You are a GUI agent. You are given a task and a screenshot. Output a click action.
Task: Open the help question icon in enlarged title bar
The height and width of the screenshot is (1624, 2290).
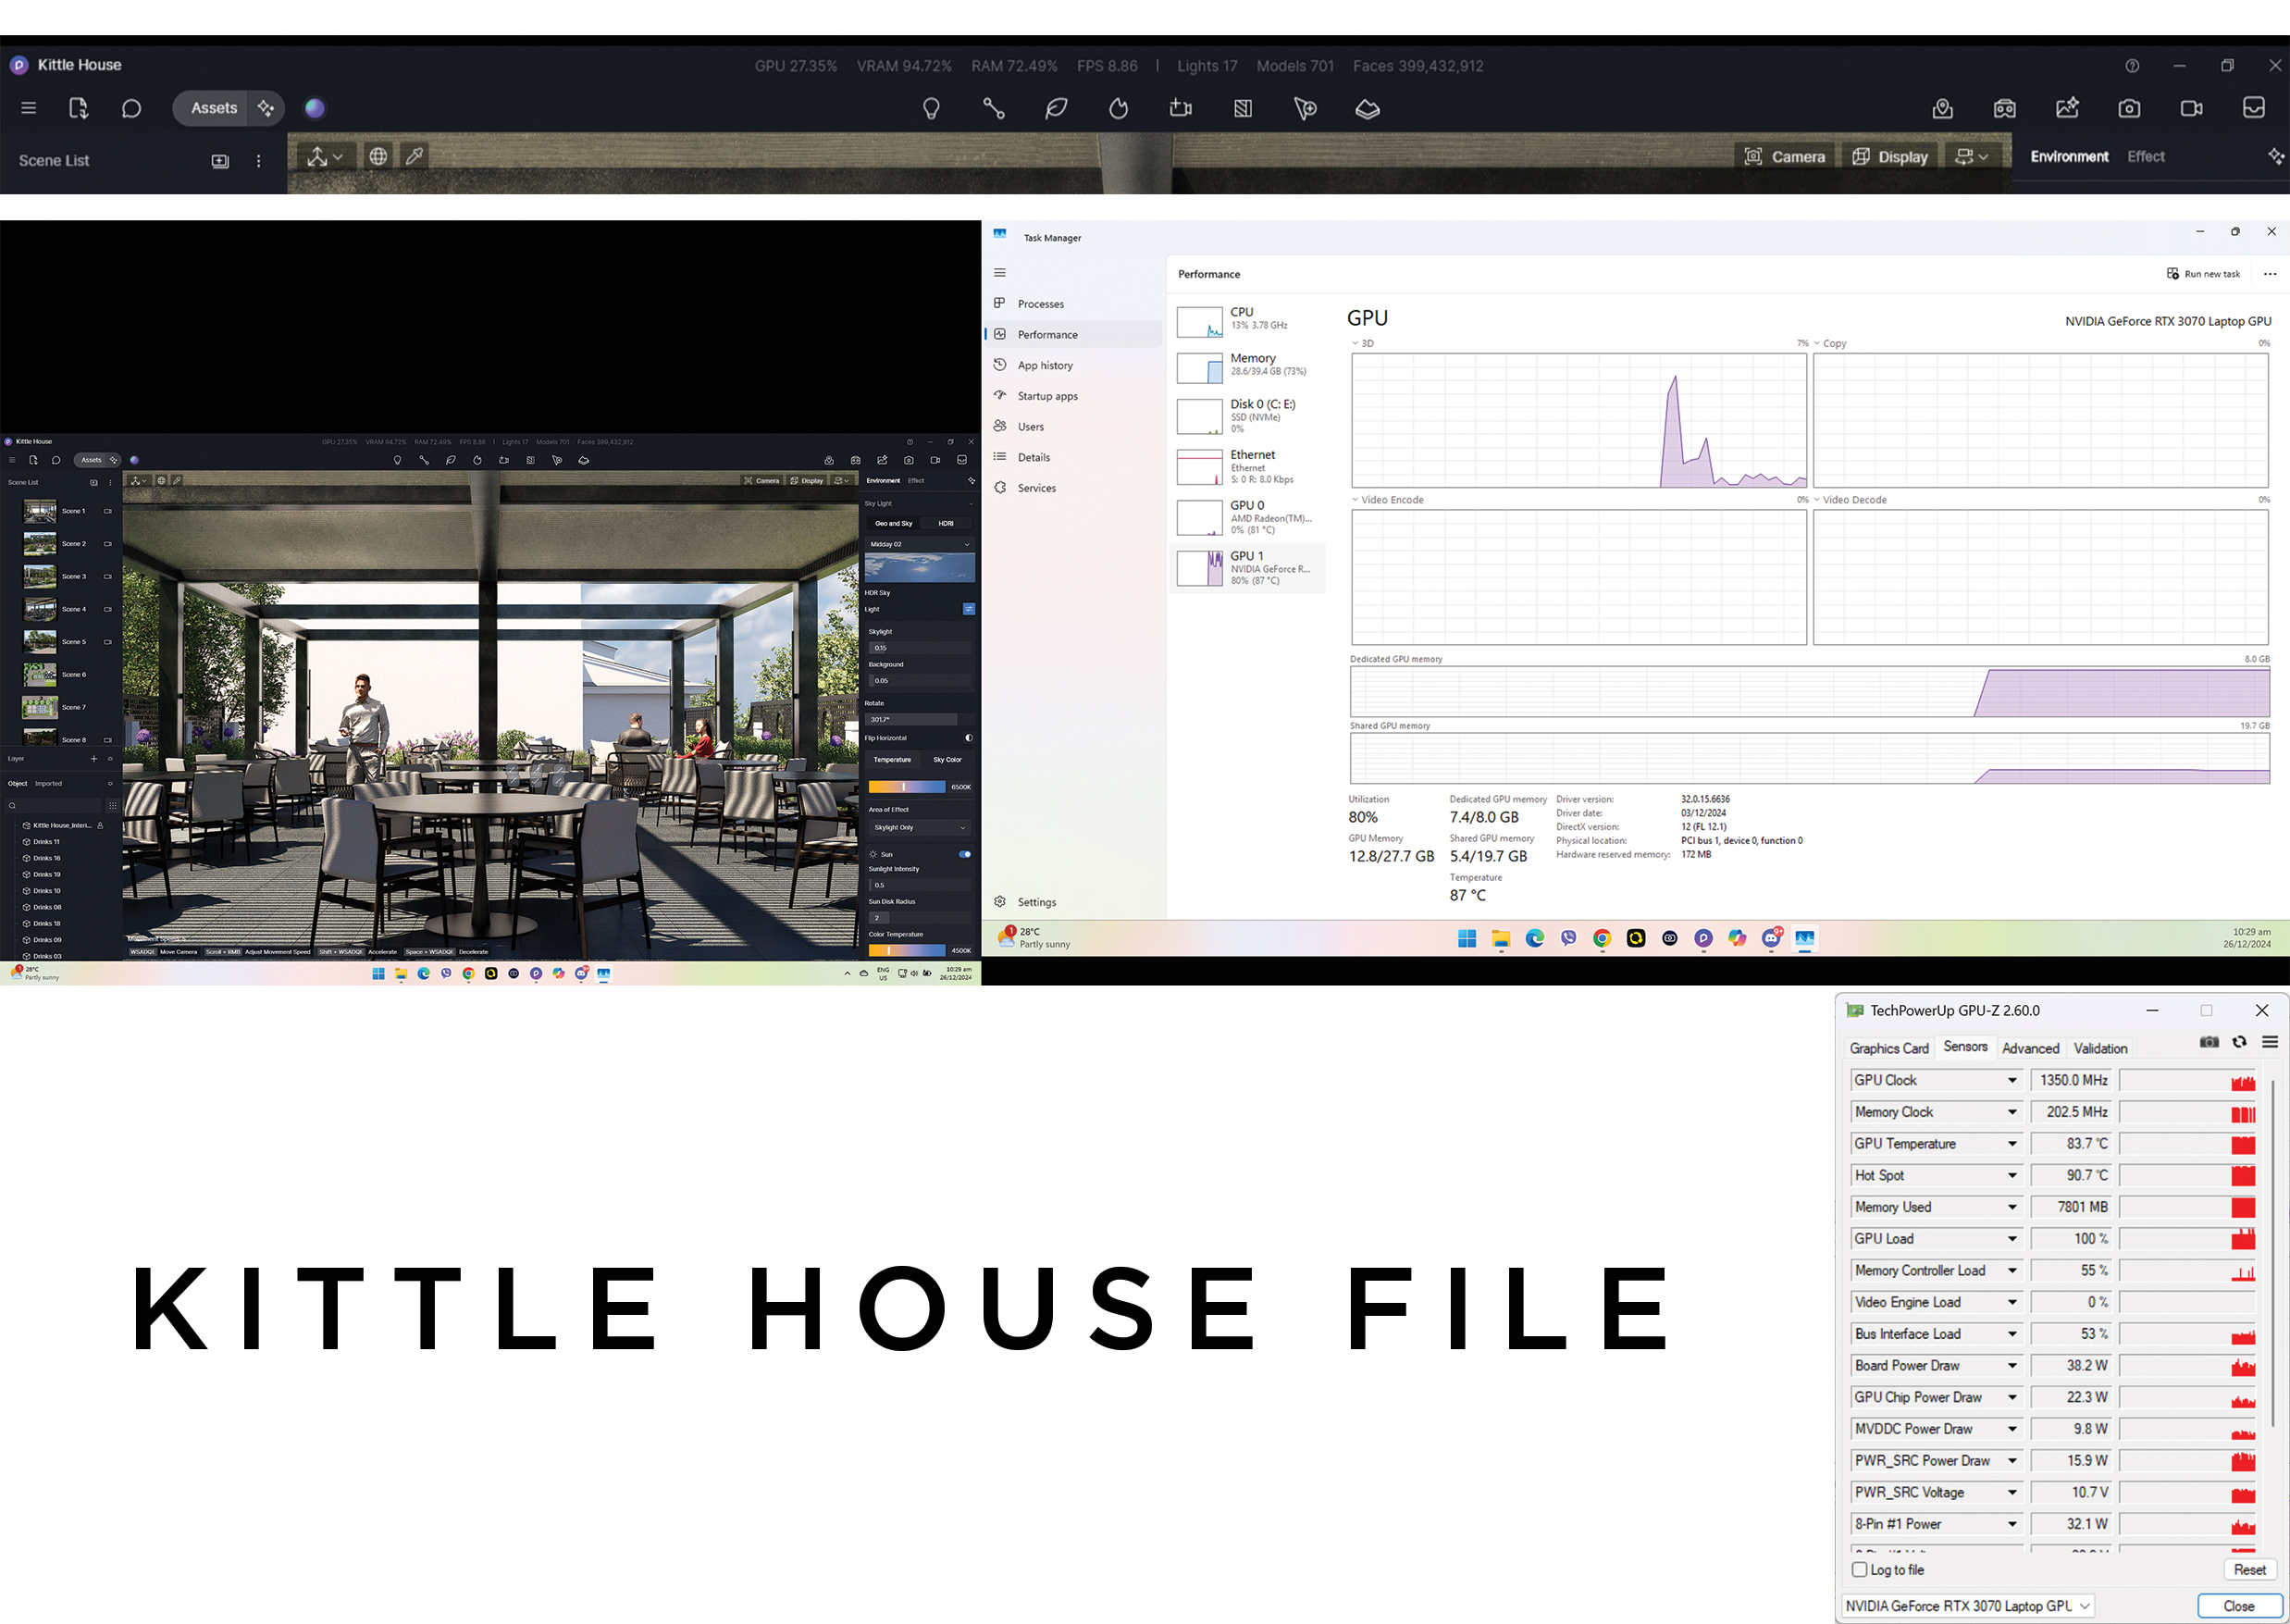click(2132, 66)
